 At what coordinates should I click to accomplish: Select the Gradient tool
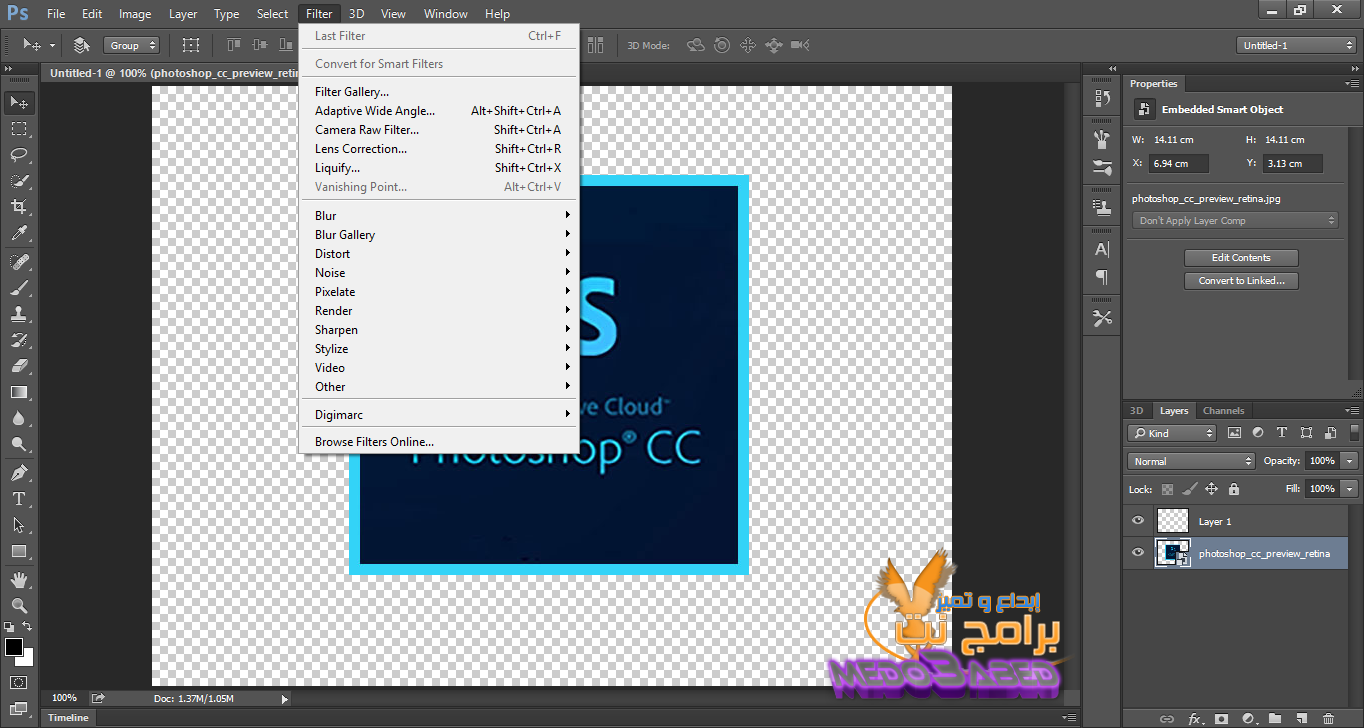19,392
